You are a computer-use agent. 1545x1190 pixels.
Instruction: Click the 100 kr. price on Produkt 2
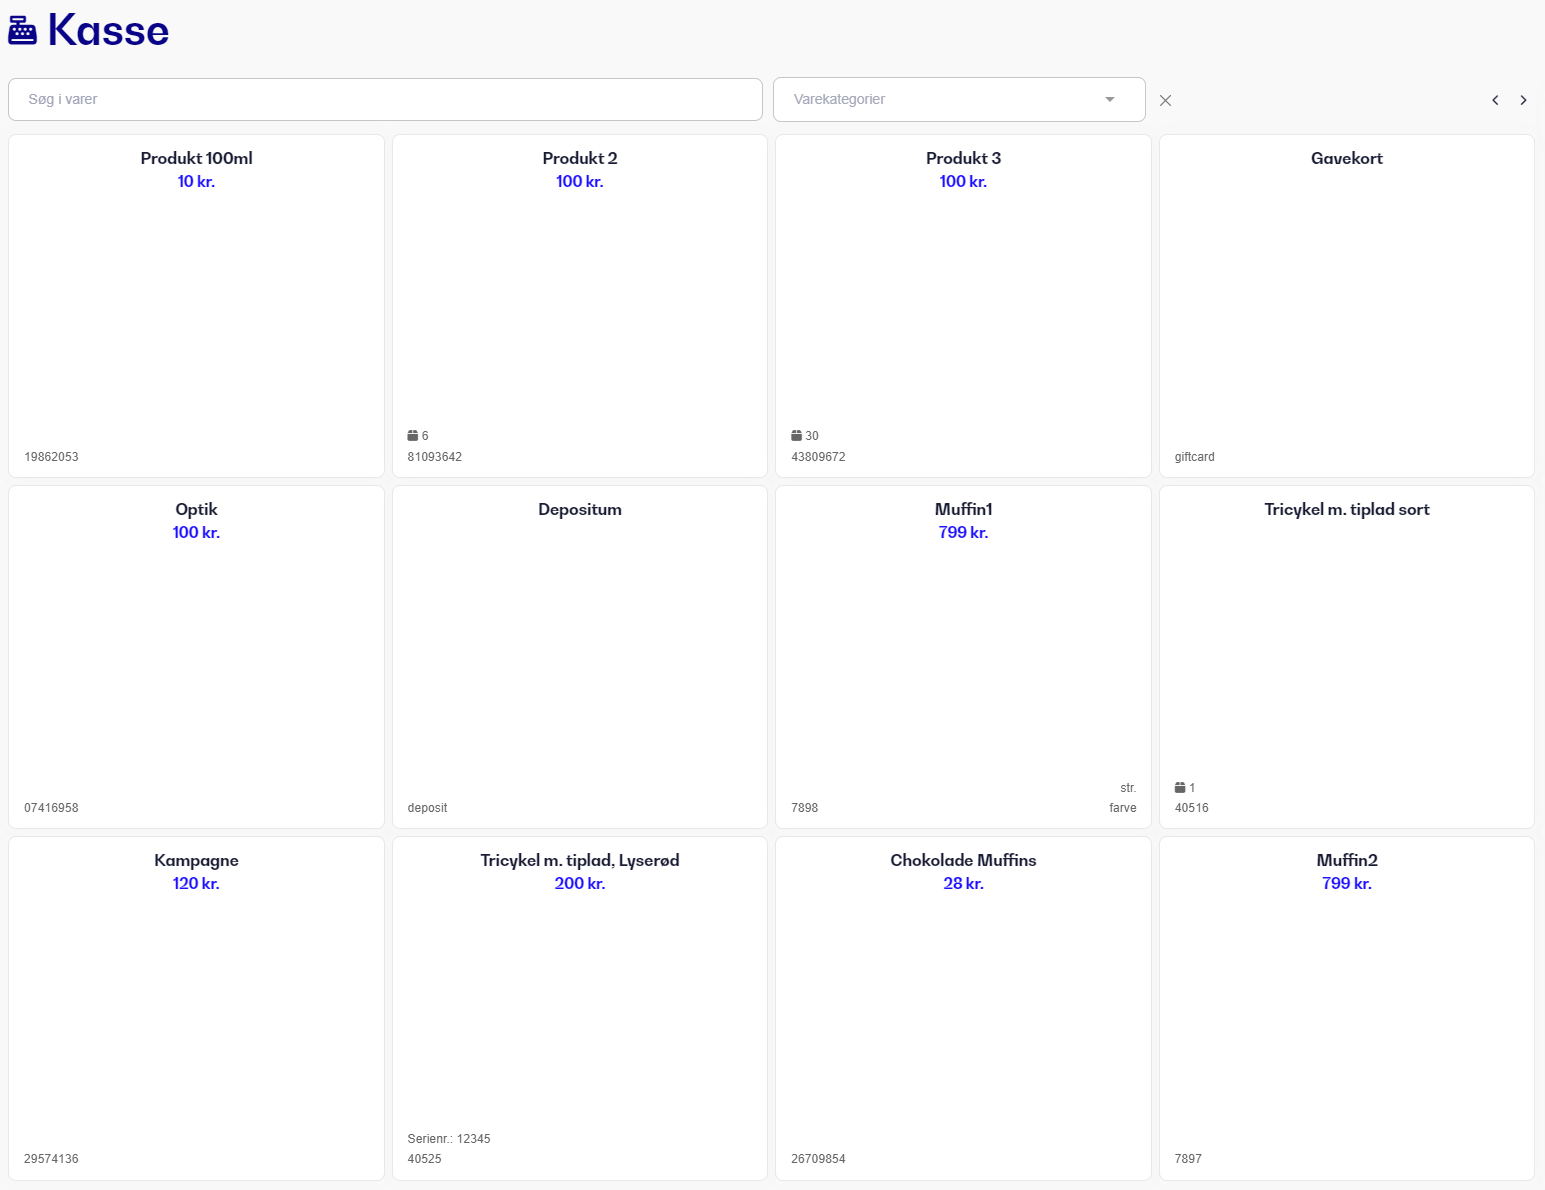(x=580, y=181)
